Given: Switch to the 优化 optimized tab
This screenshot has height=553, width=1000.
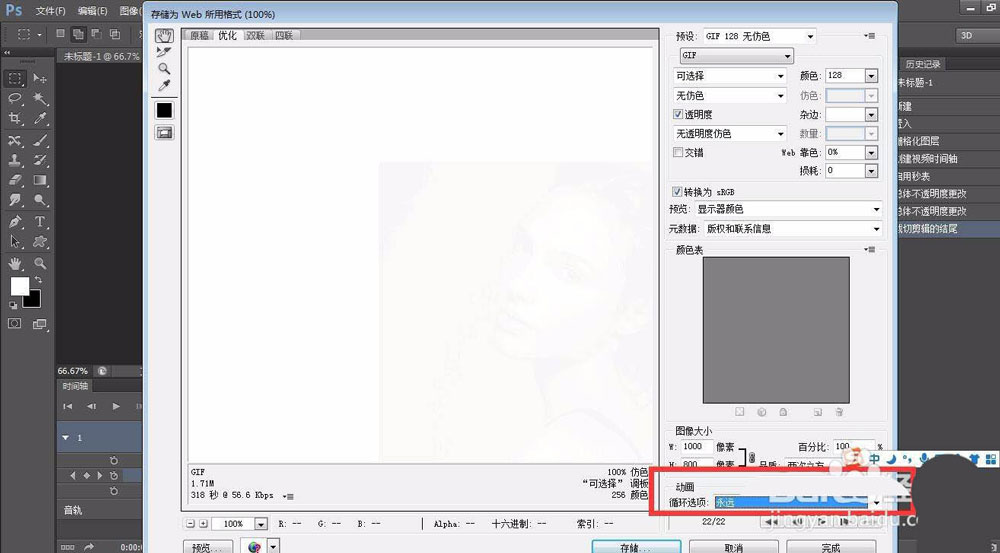Looking at the screenshot, I should click(228, 36).
